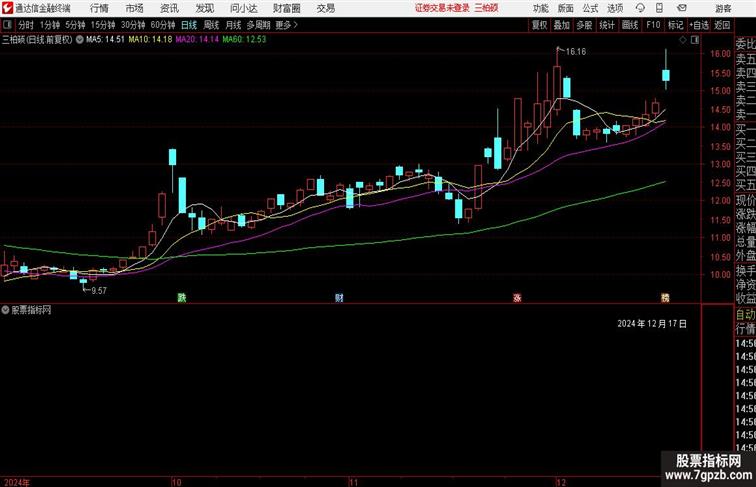756x487 pixels.
Task: Open the 行情 menu
Action: coord(99,8)
